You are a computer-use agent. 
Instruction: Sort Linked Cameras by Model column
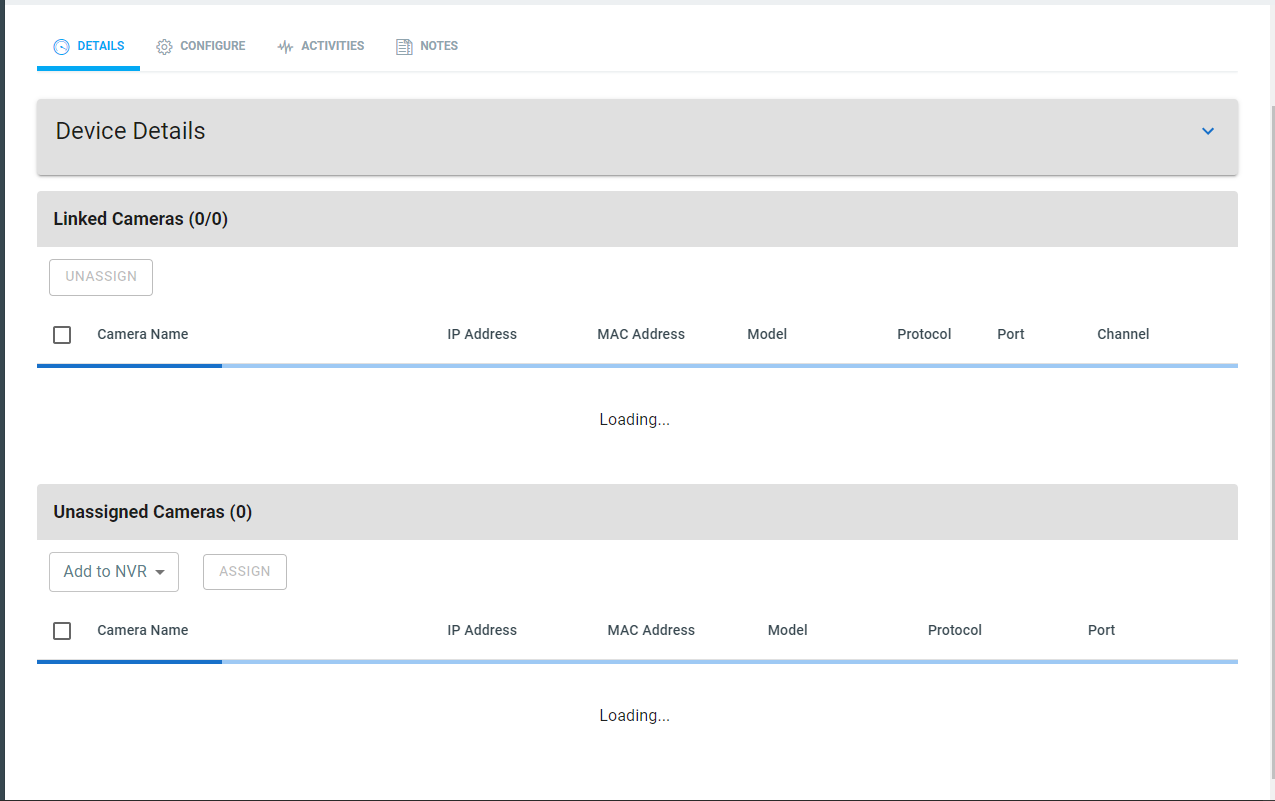pos(767,334)
